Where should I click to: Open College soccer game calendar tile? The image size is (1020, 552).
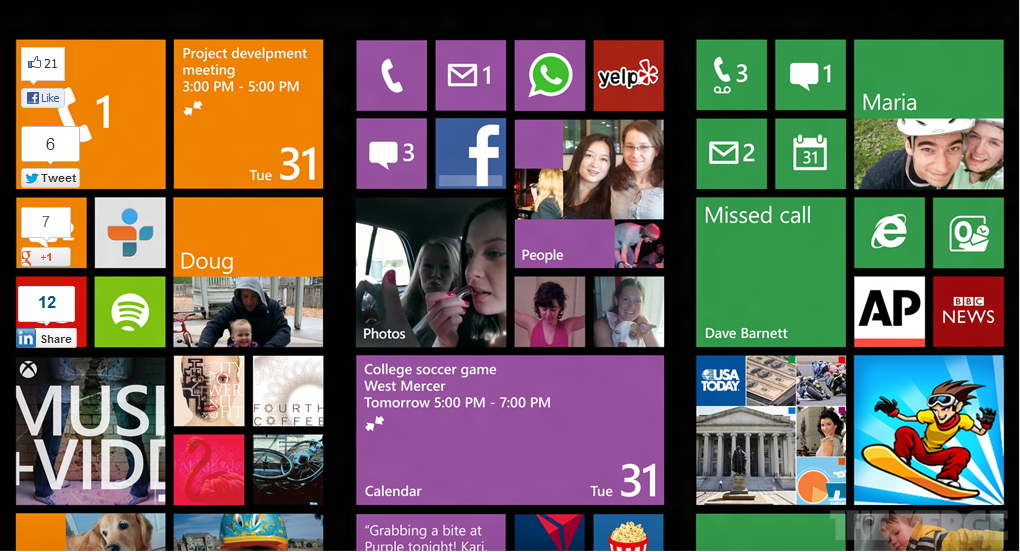point(509,429)
